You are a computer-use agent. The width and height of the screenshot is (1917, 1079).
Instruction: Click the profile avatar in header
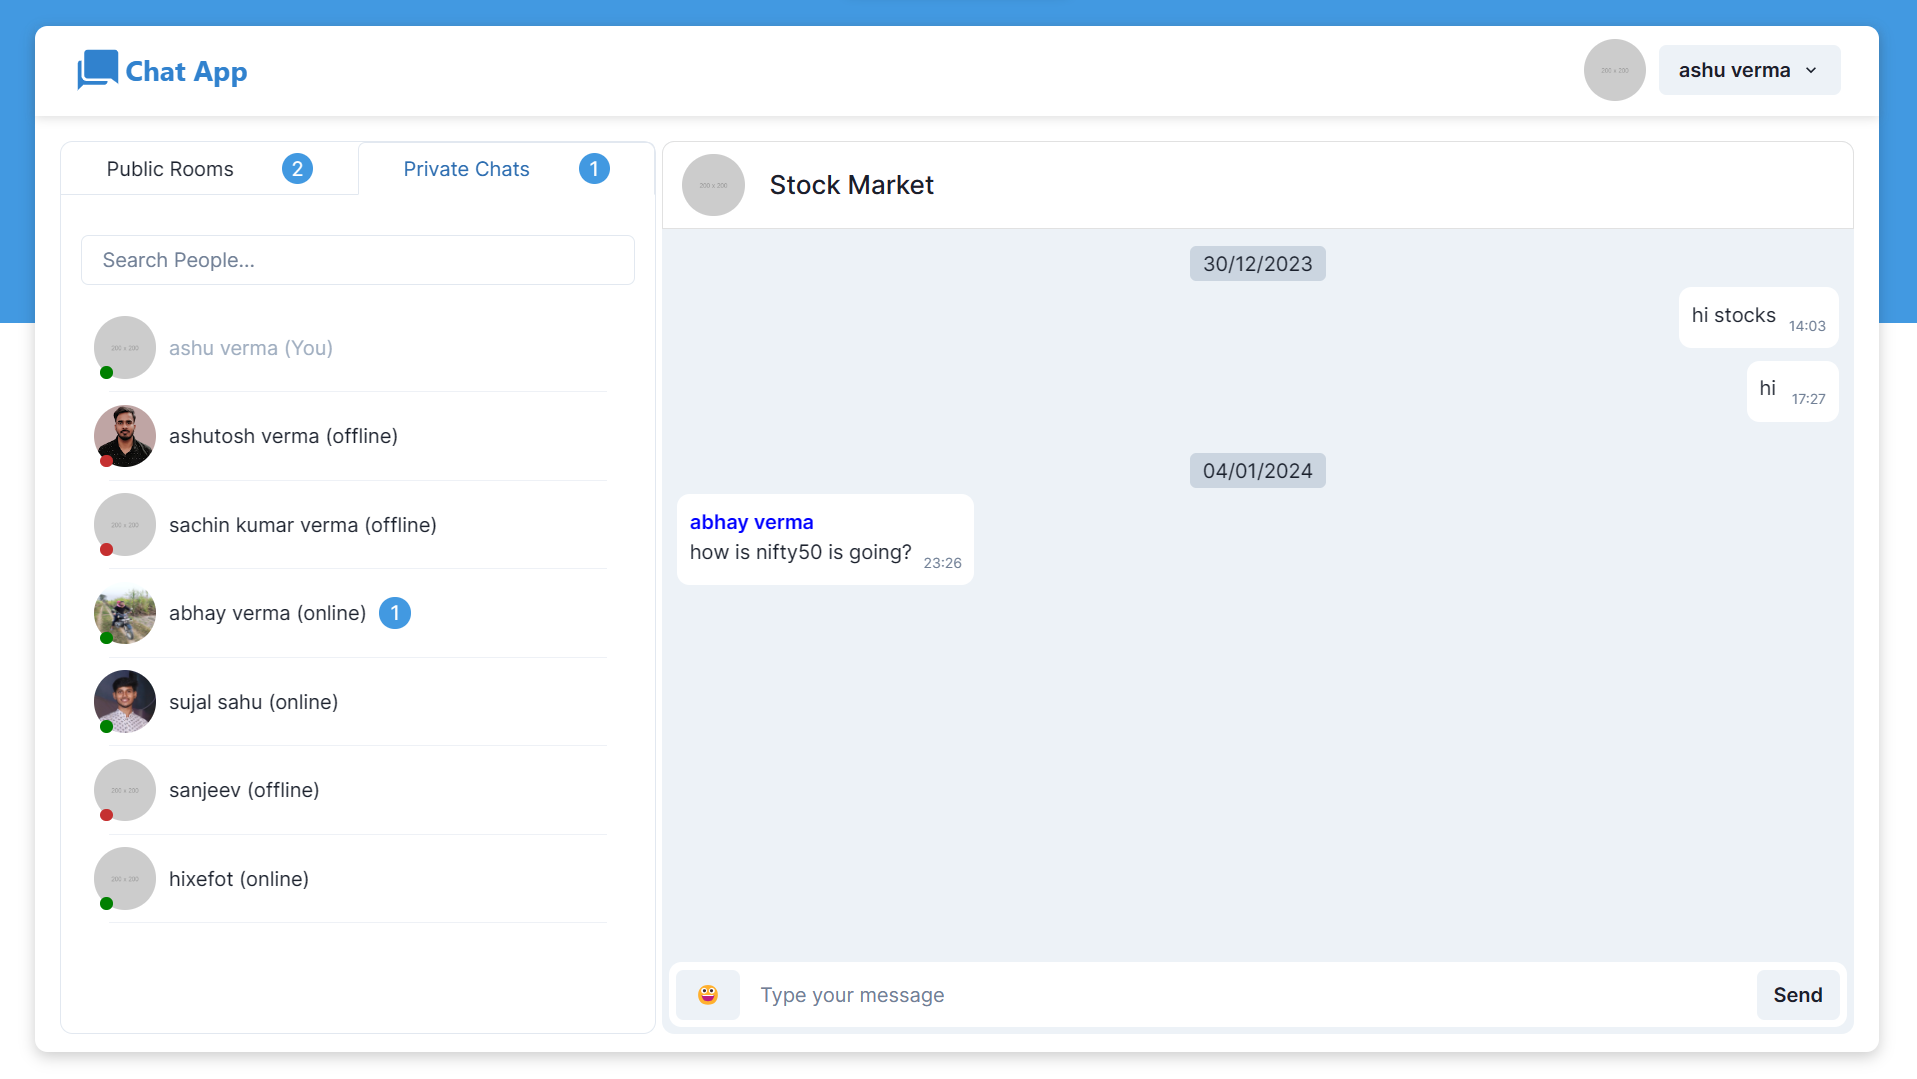point(1614,70)
